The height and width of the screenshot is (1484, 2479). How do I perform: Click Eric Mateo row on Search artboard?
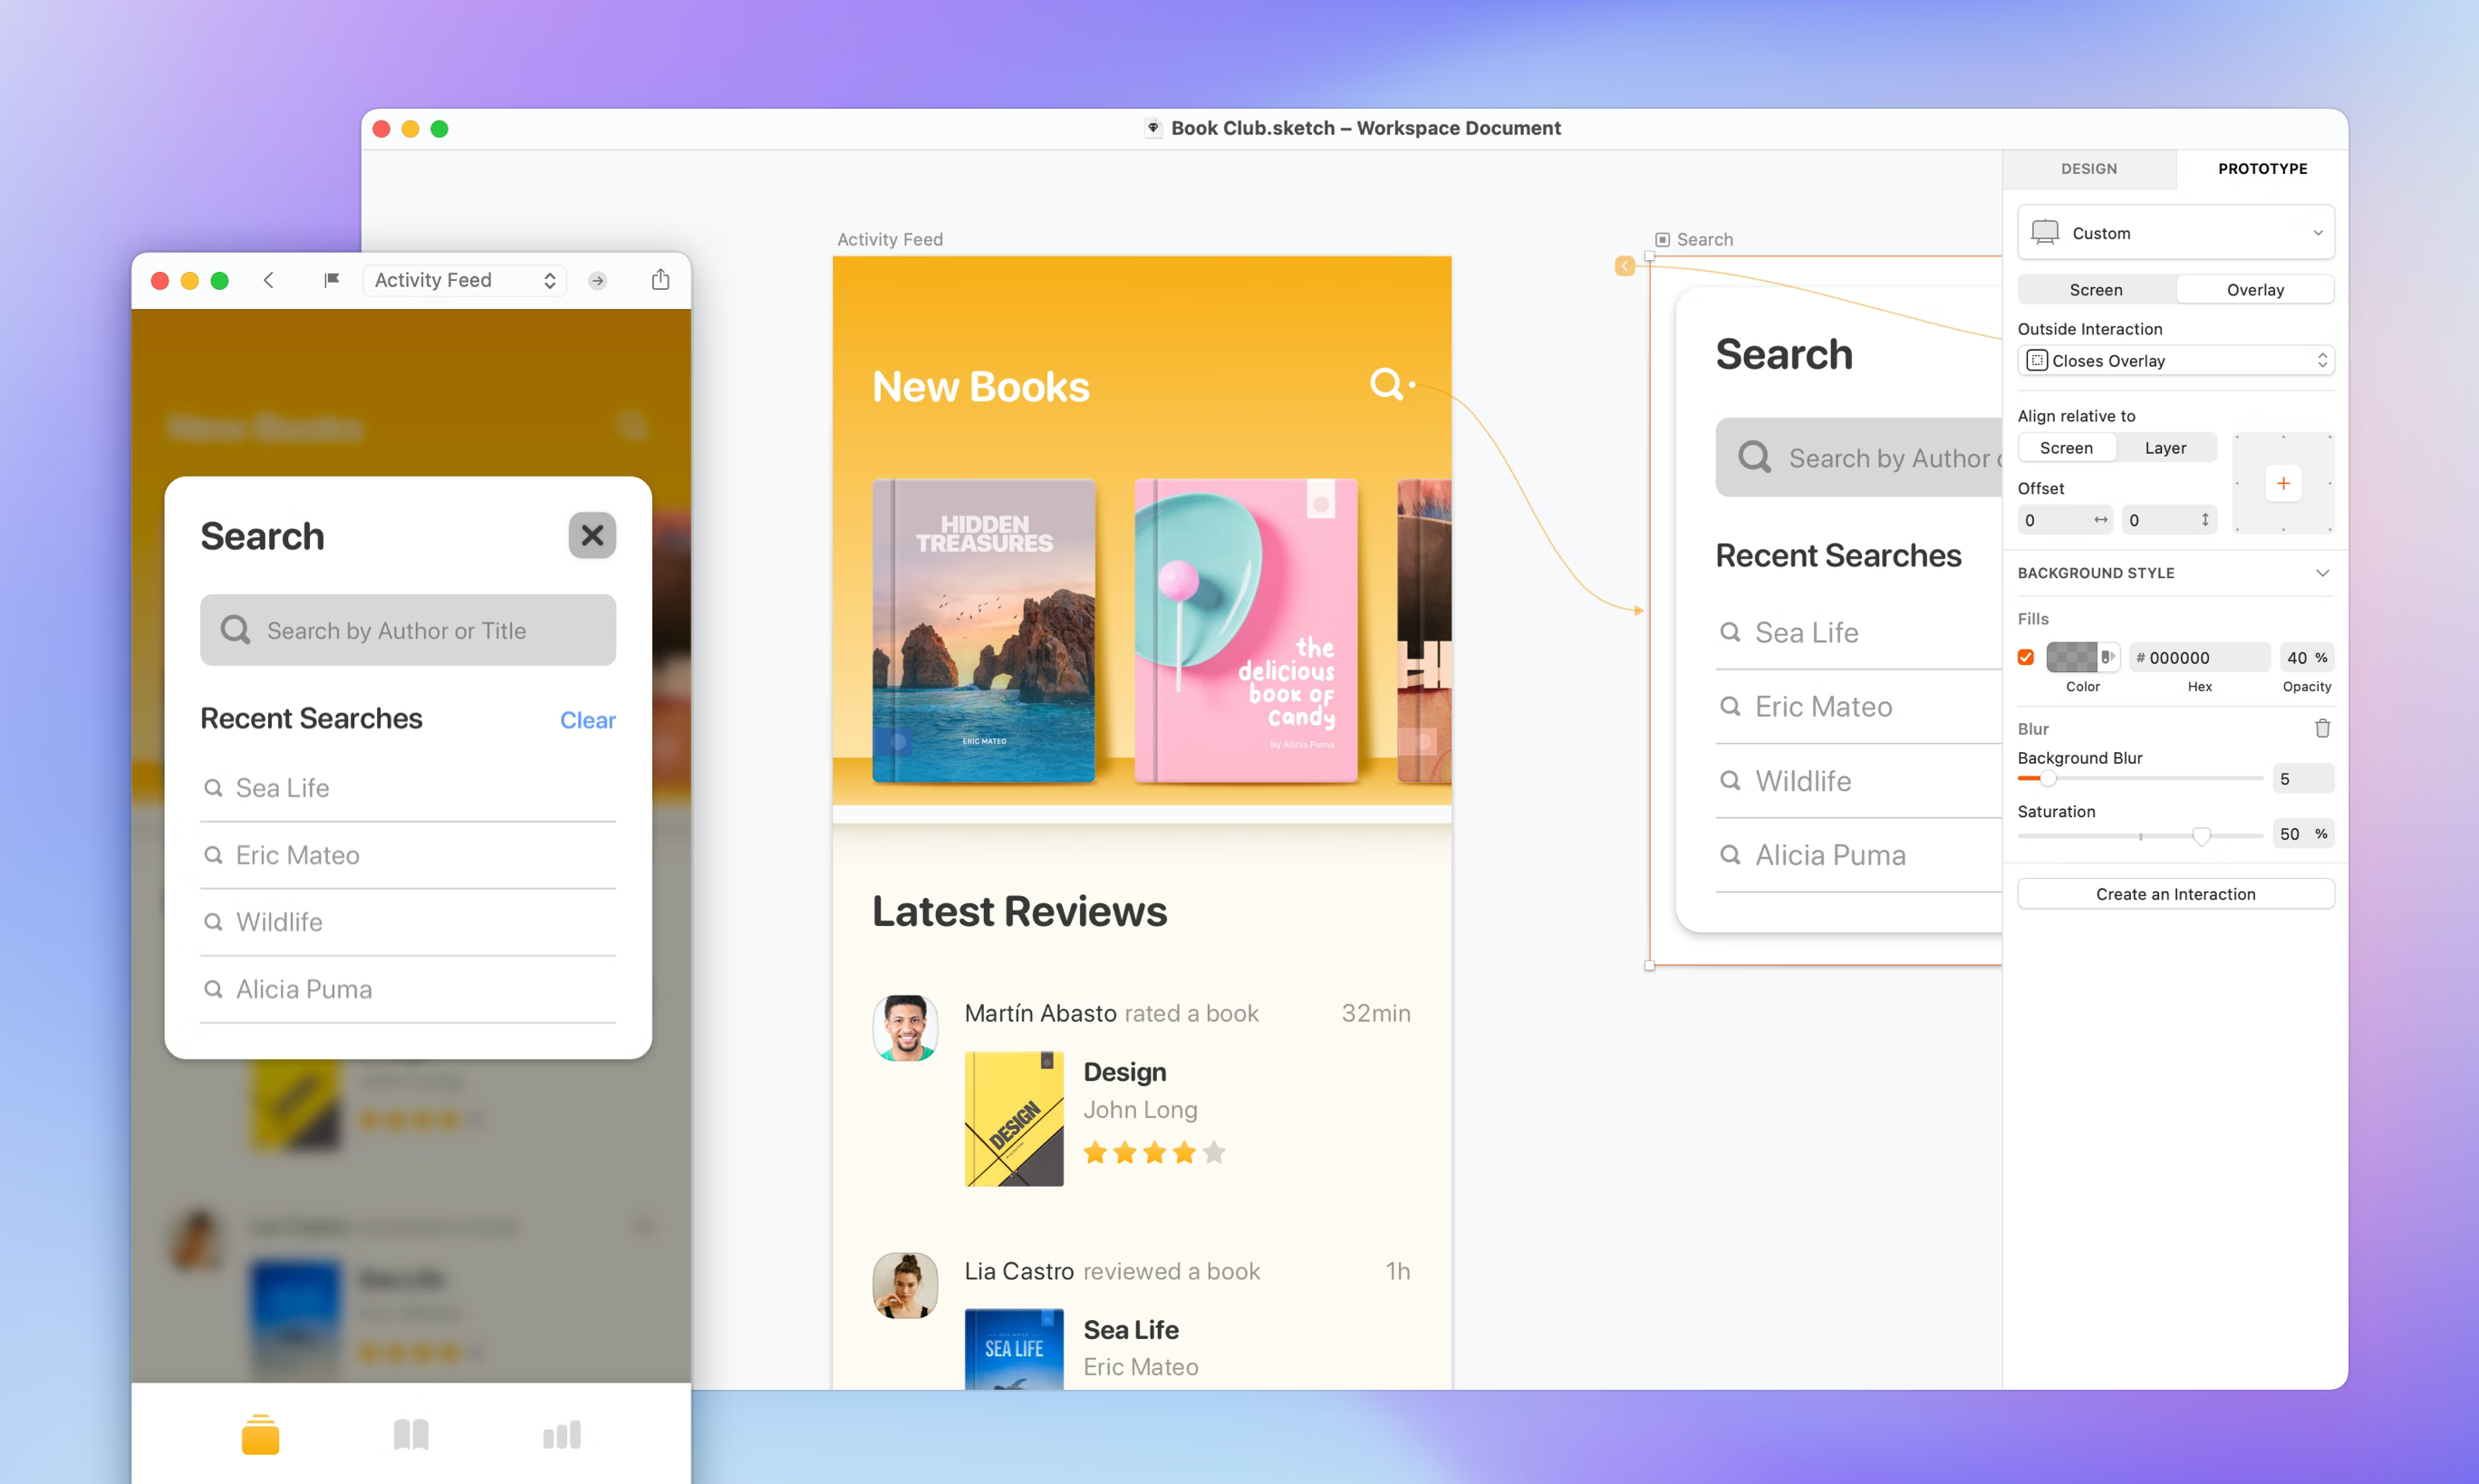click(x=1858, y=706)
